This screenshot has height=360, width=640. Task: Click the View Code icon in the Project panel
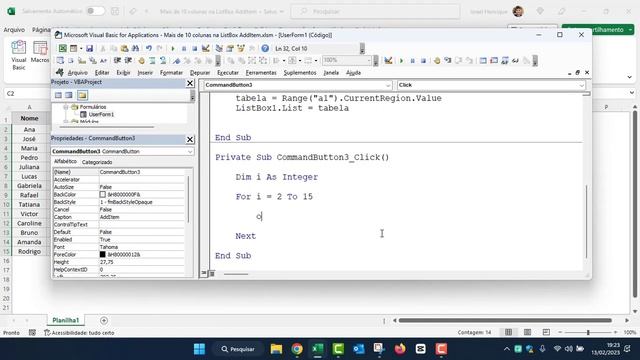[58, 95]
